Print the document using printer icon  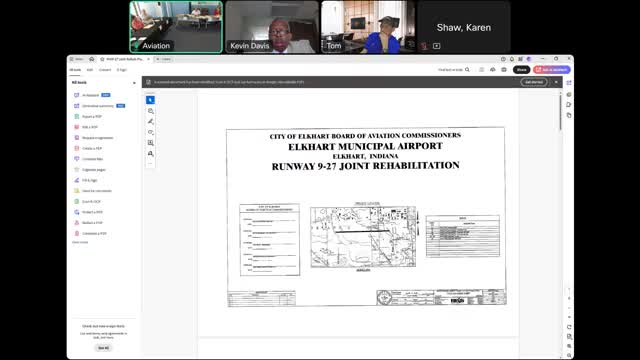[x=504, y=70]
